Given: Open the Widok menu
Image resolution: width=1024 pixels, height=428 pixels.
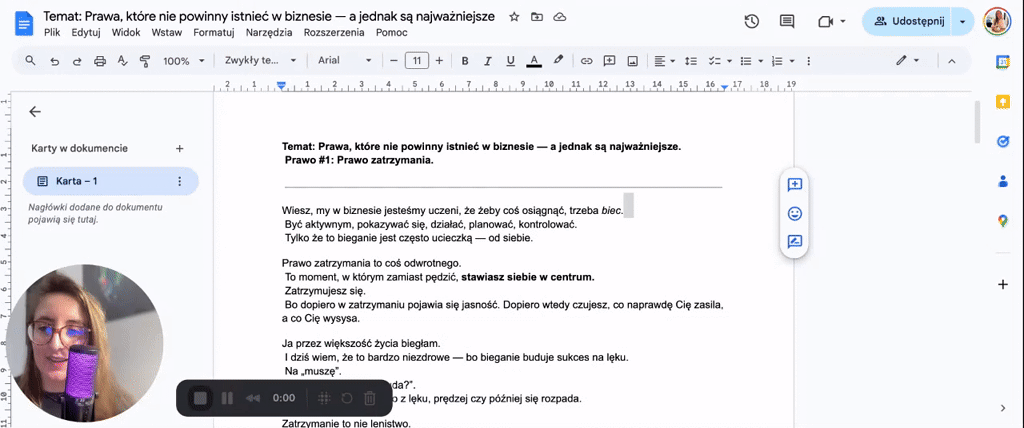Looking at the screenshot, I should pyautogui.click(x=125, y=33).
